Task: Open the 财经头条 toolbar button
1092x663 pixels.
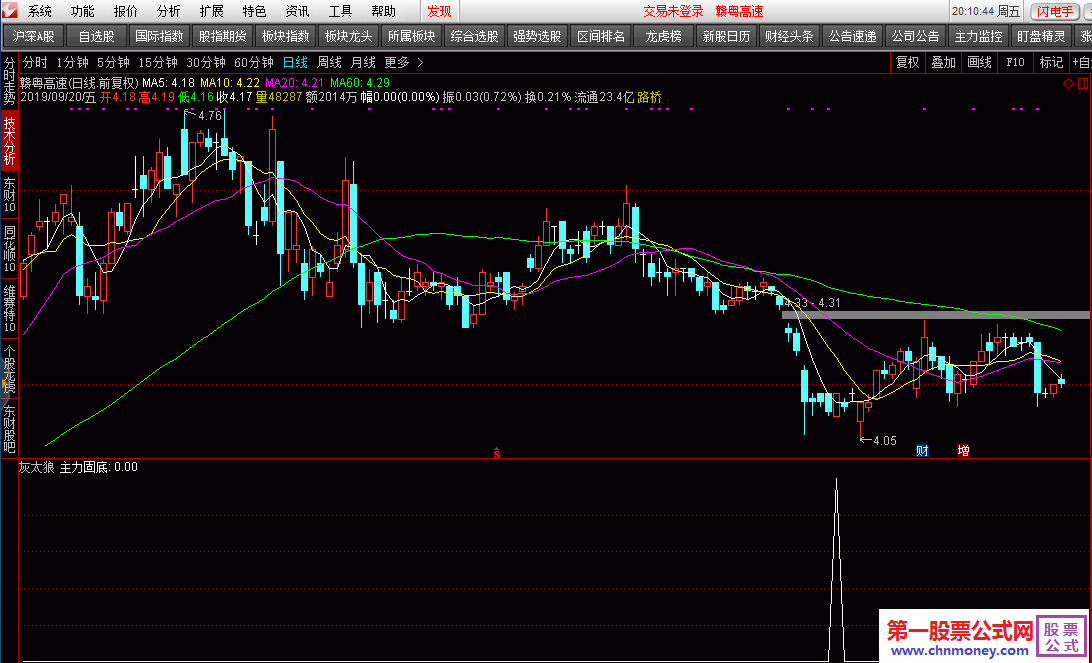Action: 789,36
